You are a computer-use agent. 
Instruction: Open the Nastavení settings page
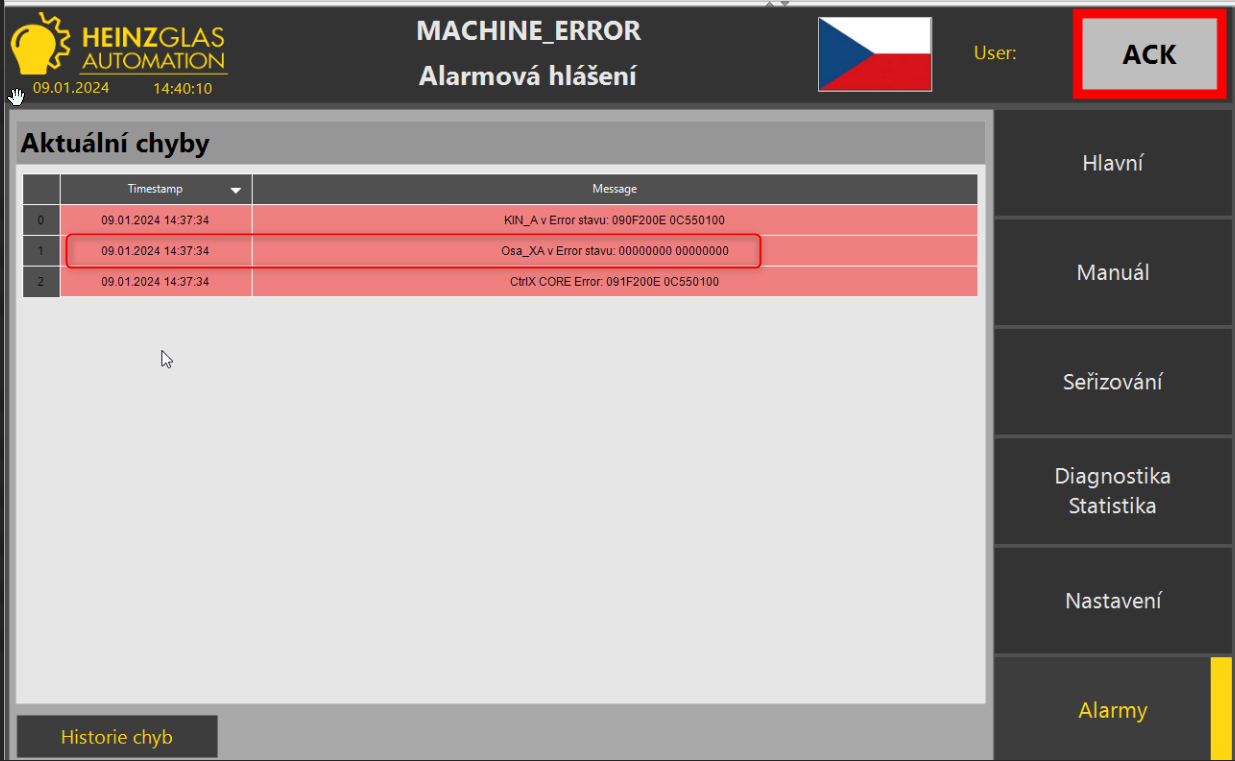[1112, 601]
